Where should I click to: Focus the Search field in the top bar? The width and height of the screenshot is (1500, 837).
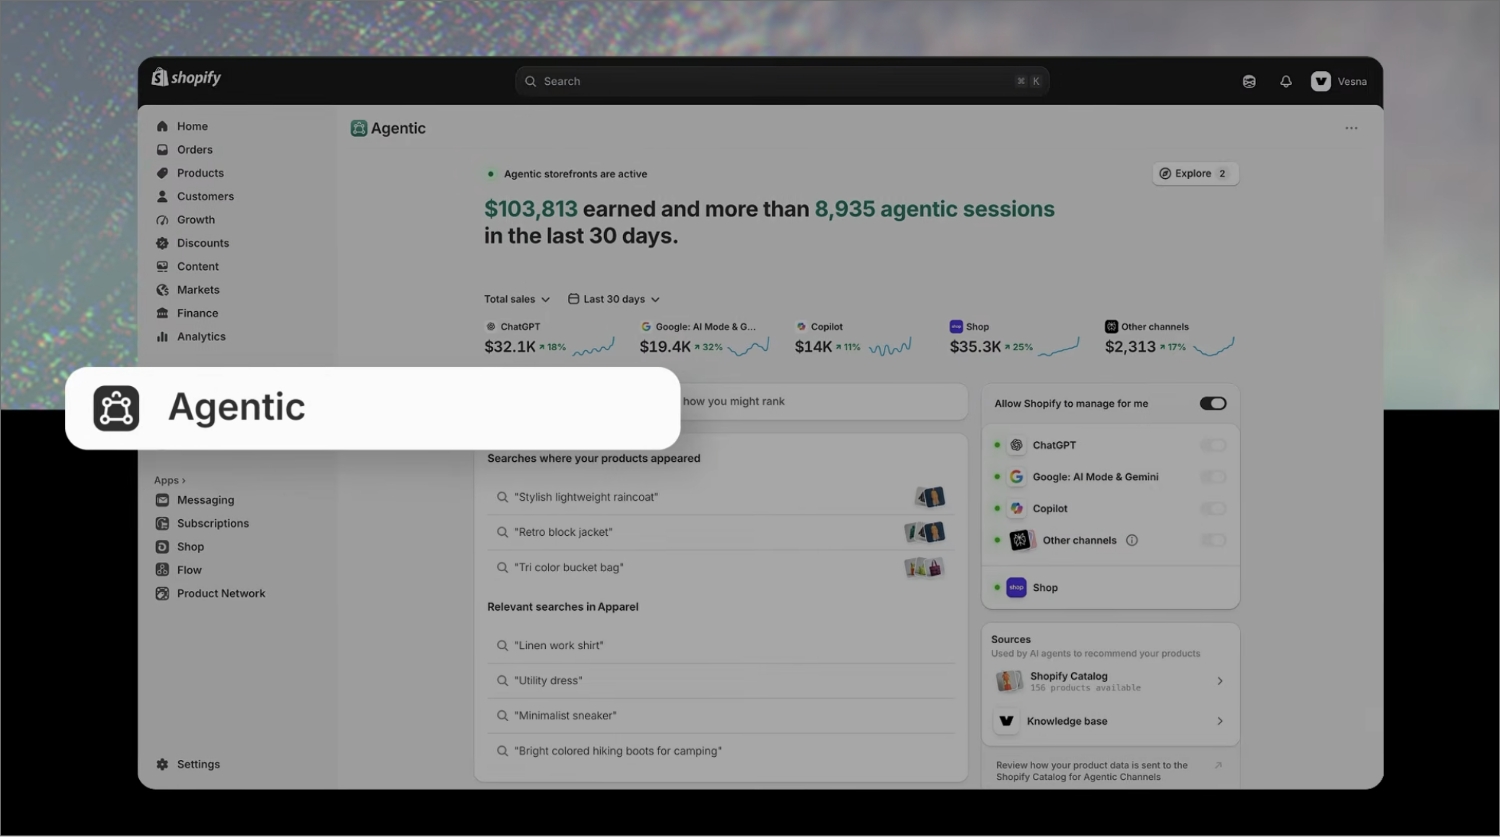click(782, 81)
